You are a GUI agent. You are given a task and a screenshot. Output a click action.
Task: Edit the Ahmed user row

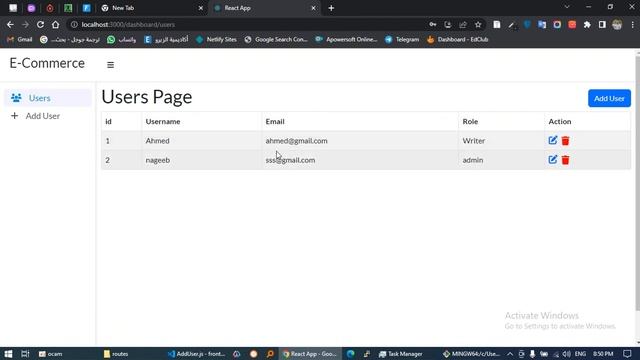(x=553, y=140)
